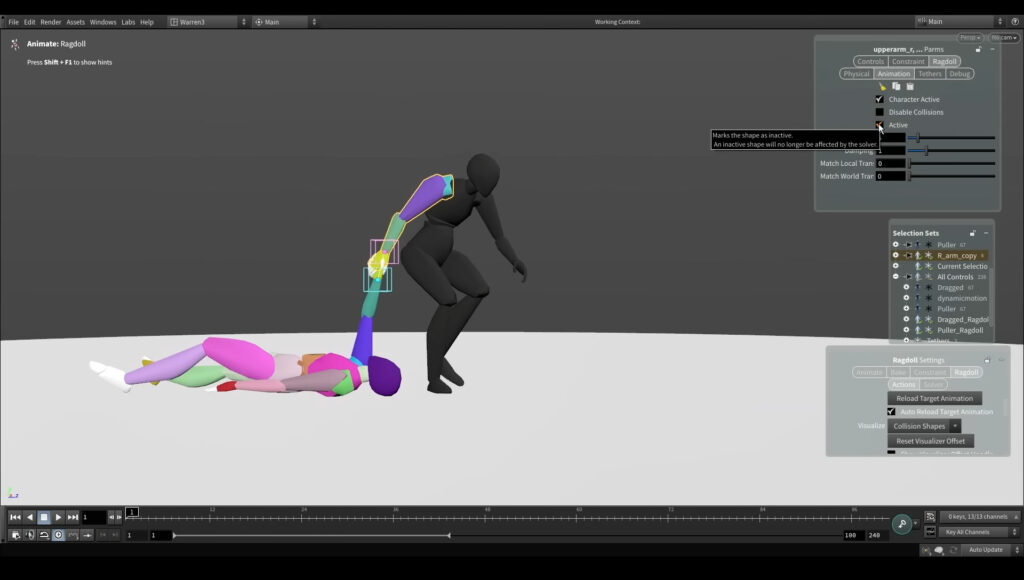Click the real-time playback toggle icon
This screenshot has width=1024, height=580.
click(58, 535)
